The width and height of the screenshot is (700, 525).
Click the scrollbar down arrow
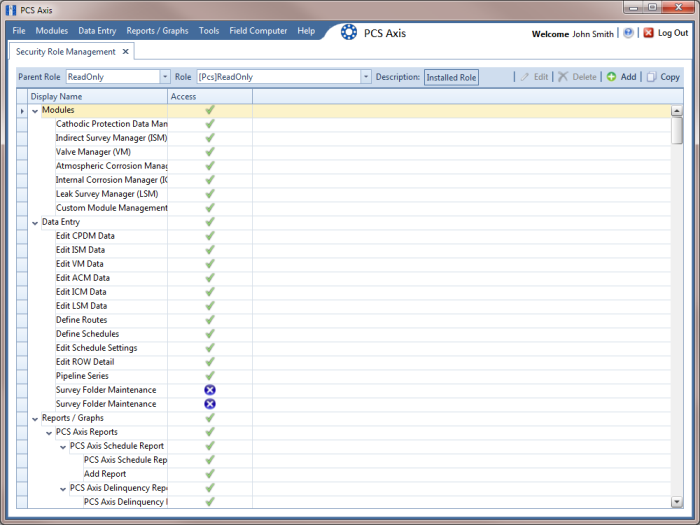(677, 502)
